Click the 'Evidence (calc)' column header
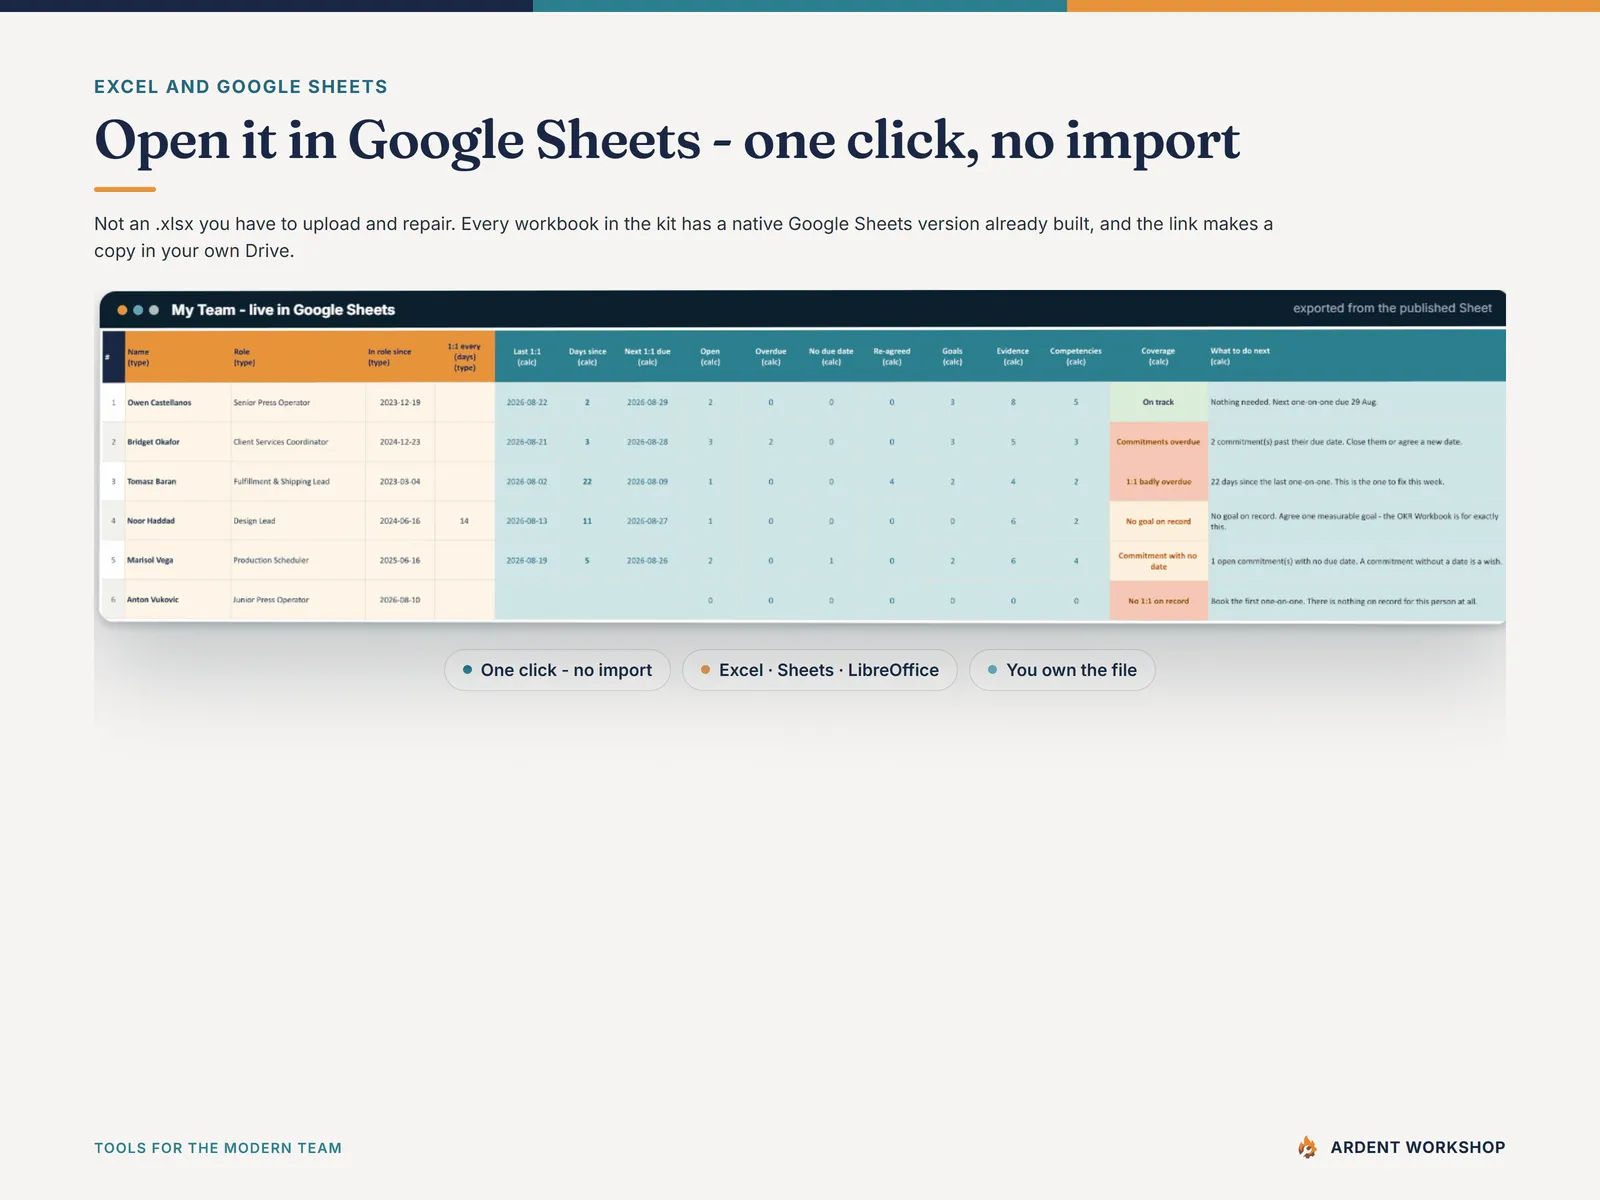This screenshot has width=1600, height=1200. click(x=1013, y=357)
